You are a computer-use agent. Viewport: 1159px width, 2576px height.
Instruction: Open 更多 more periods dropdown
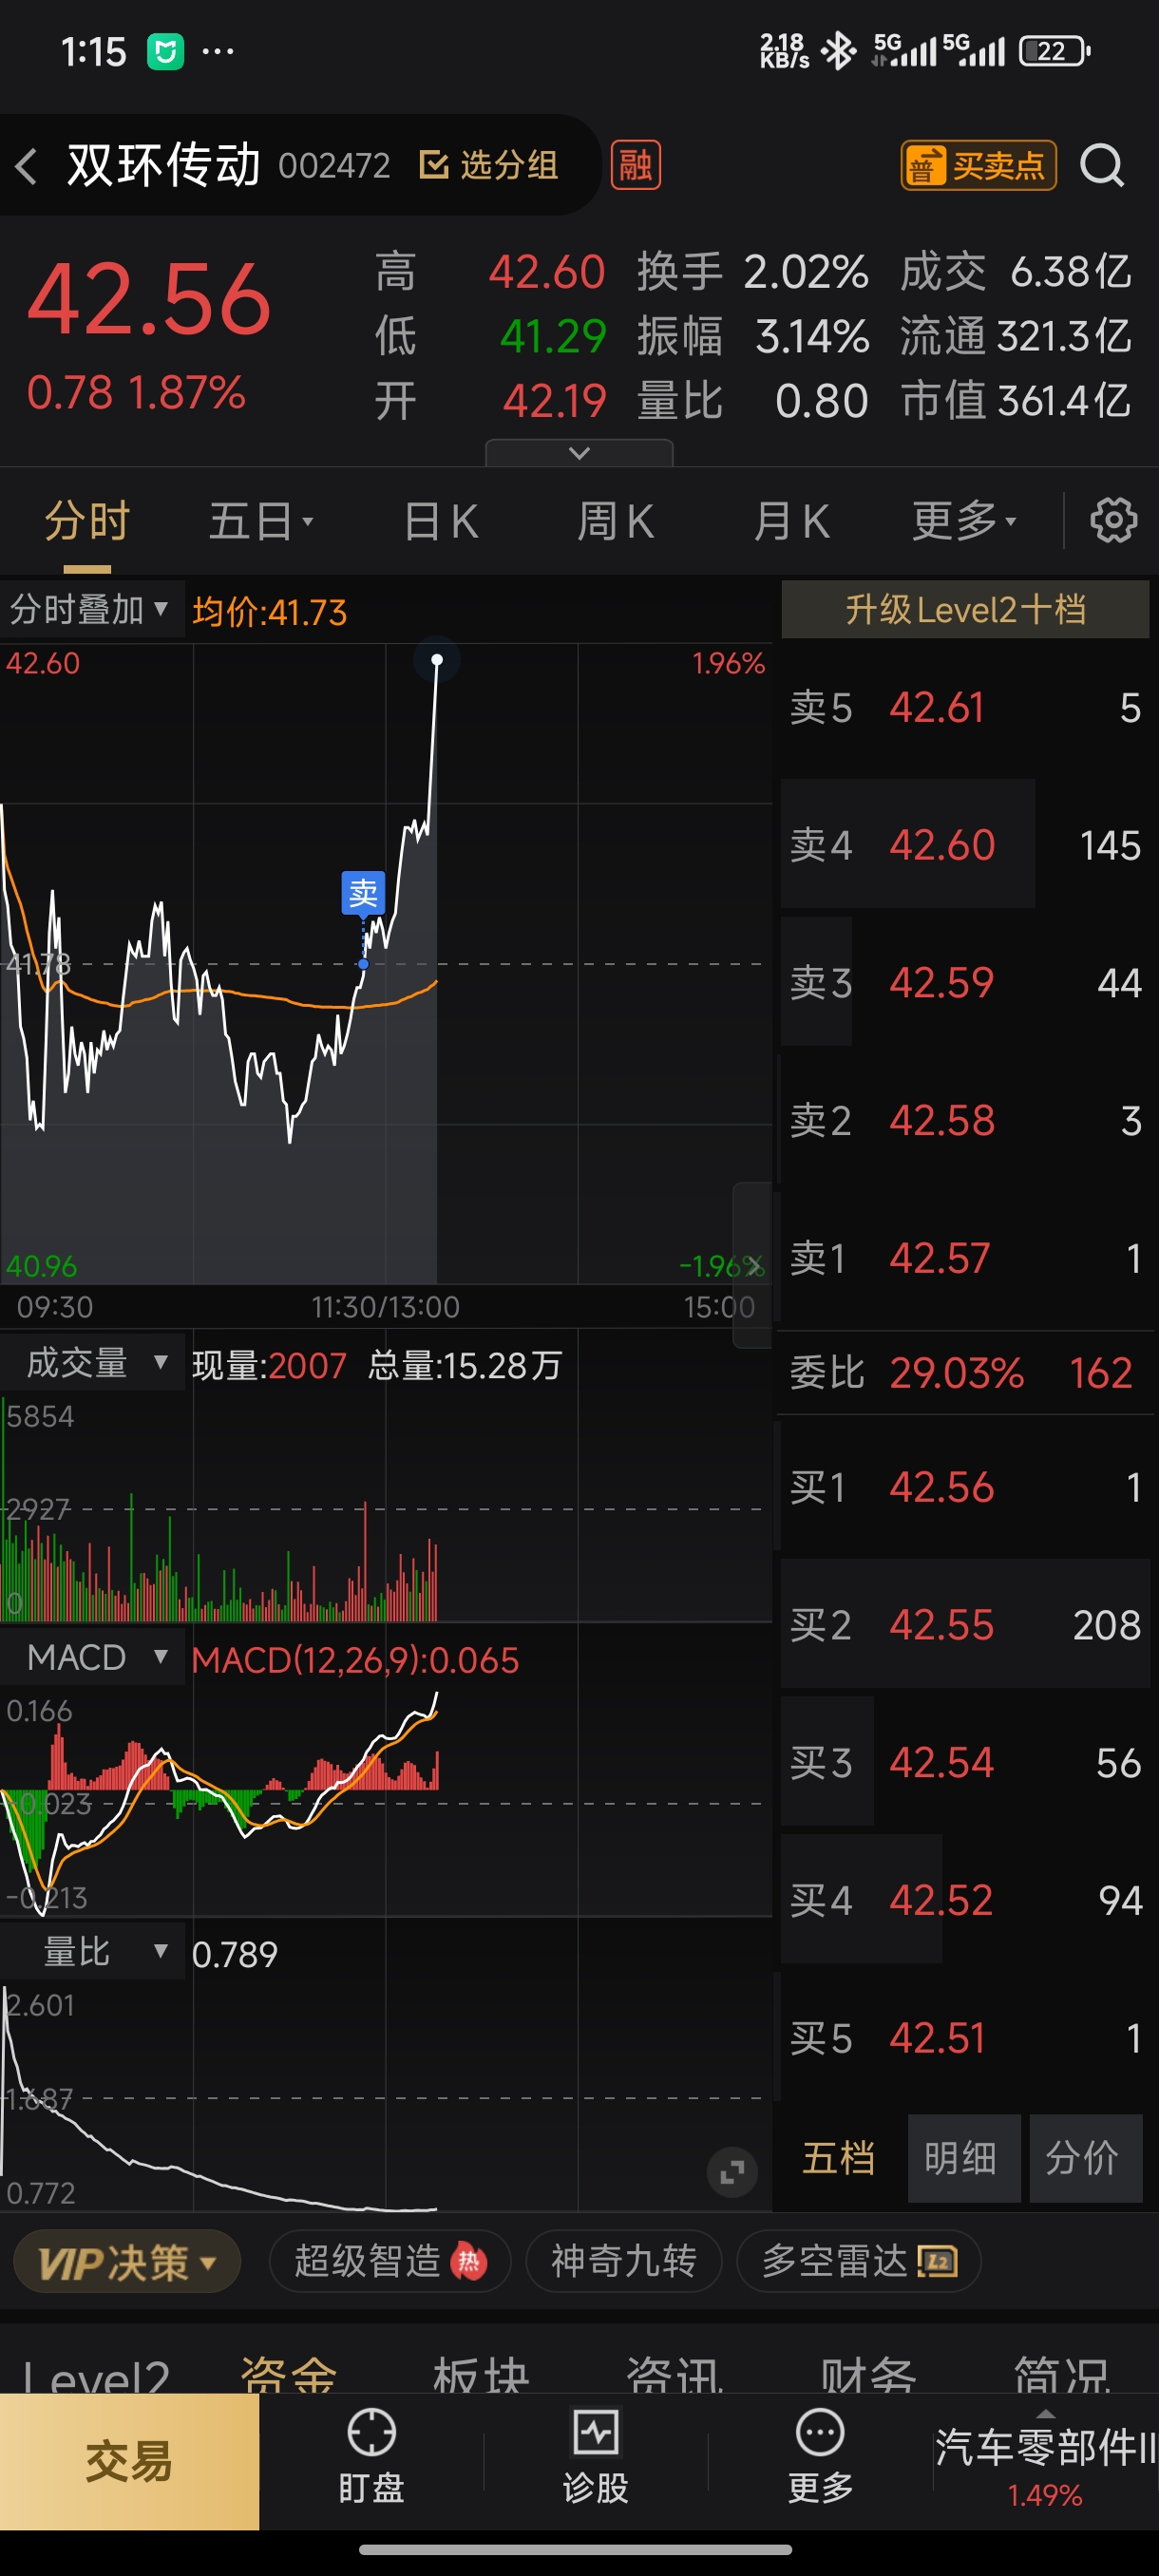click(x=964, y=521)
